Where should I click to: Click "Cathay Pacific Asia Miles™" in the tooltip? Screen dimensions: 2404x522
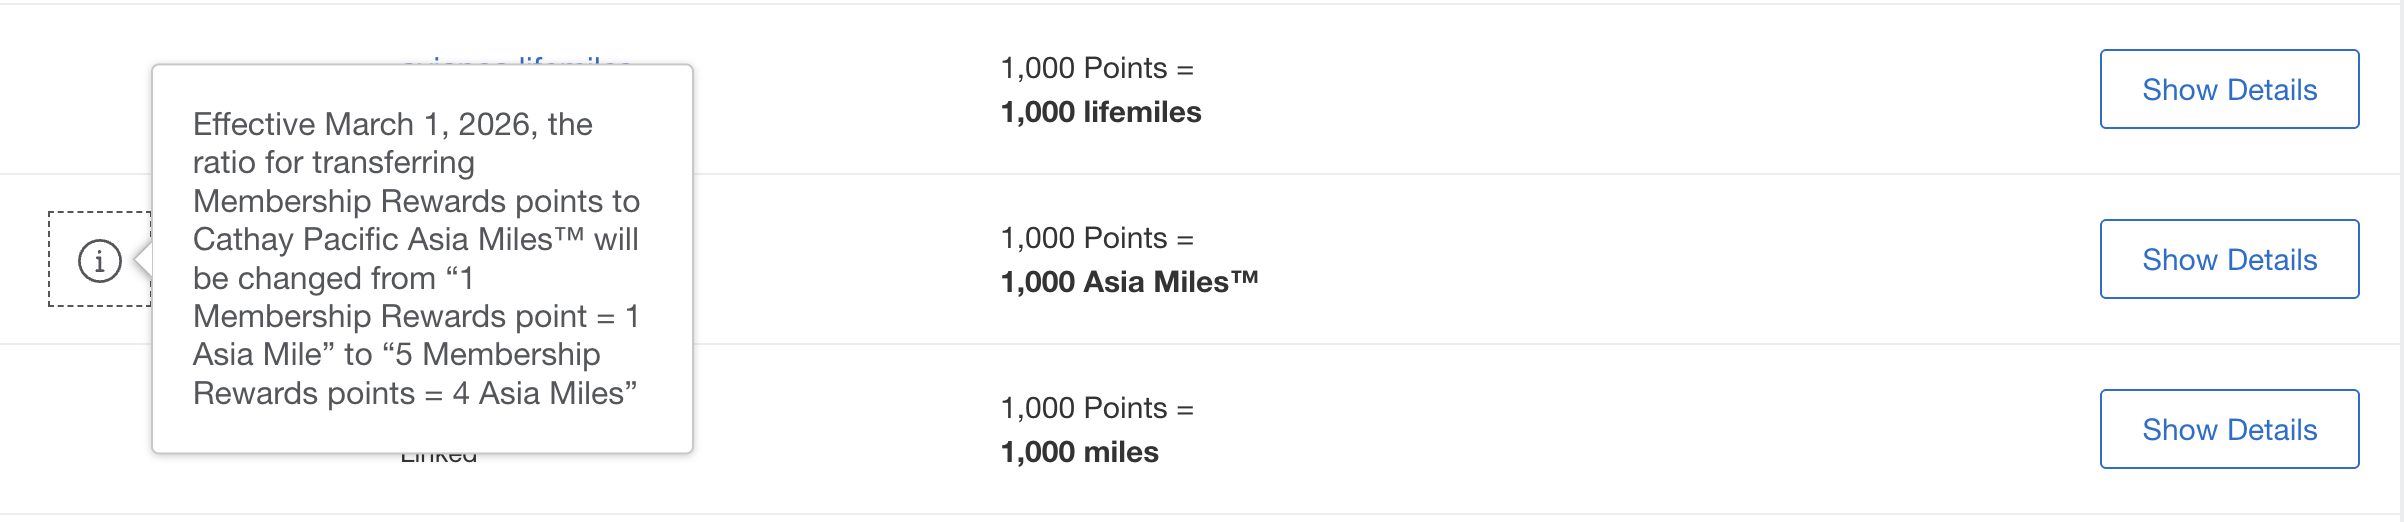388,239
